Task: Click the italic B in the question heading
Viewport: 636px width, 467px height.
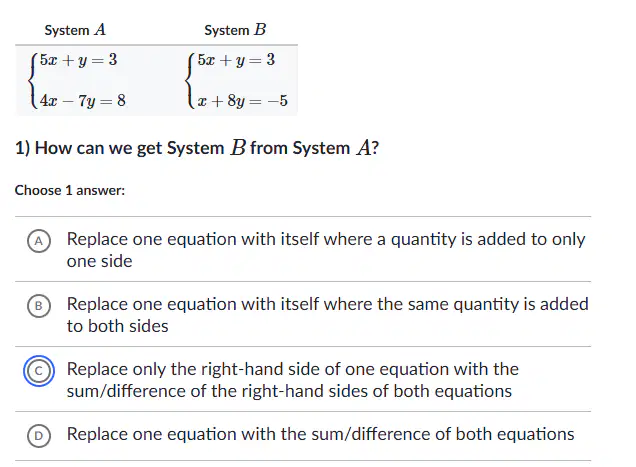Action: (238, 147)
